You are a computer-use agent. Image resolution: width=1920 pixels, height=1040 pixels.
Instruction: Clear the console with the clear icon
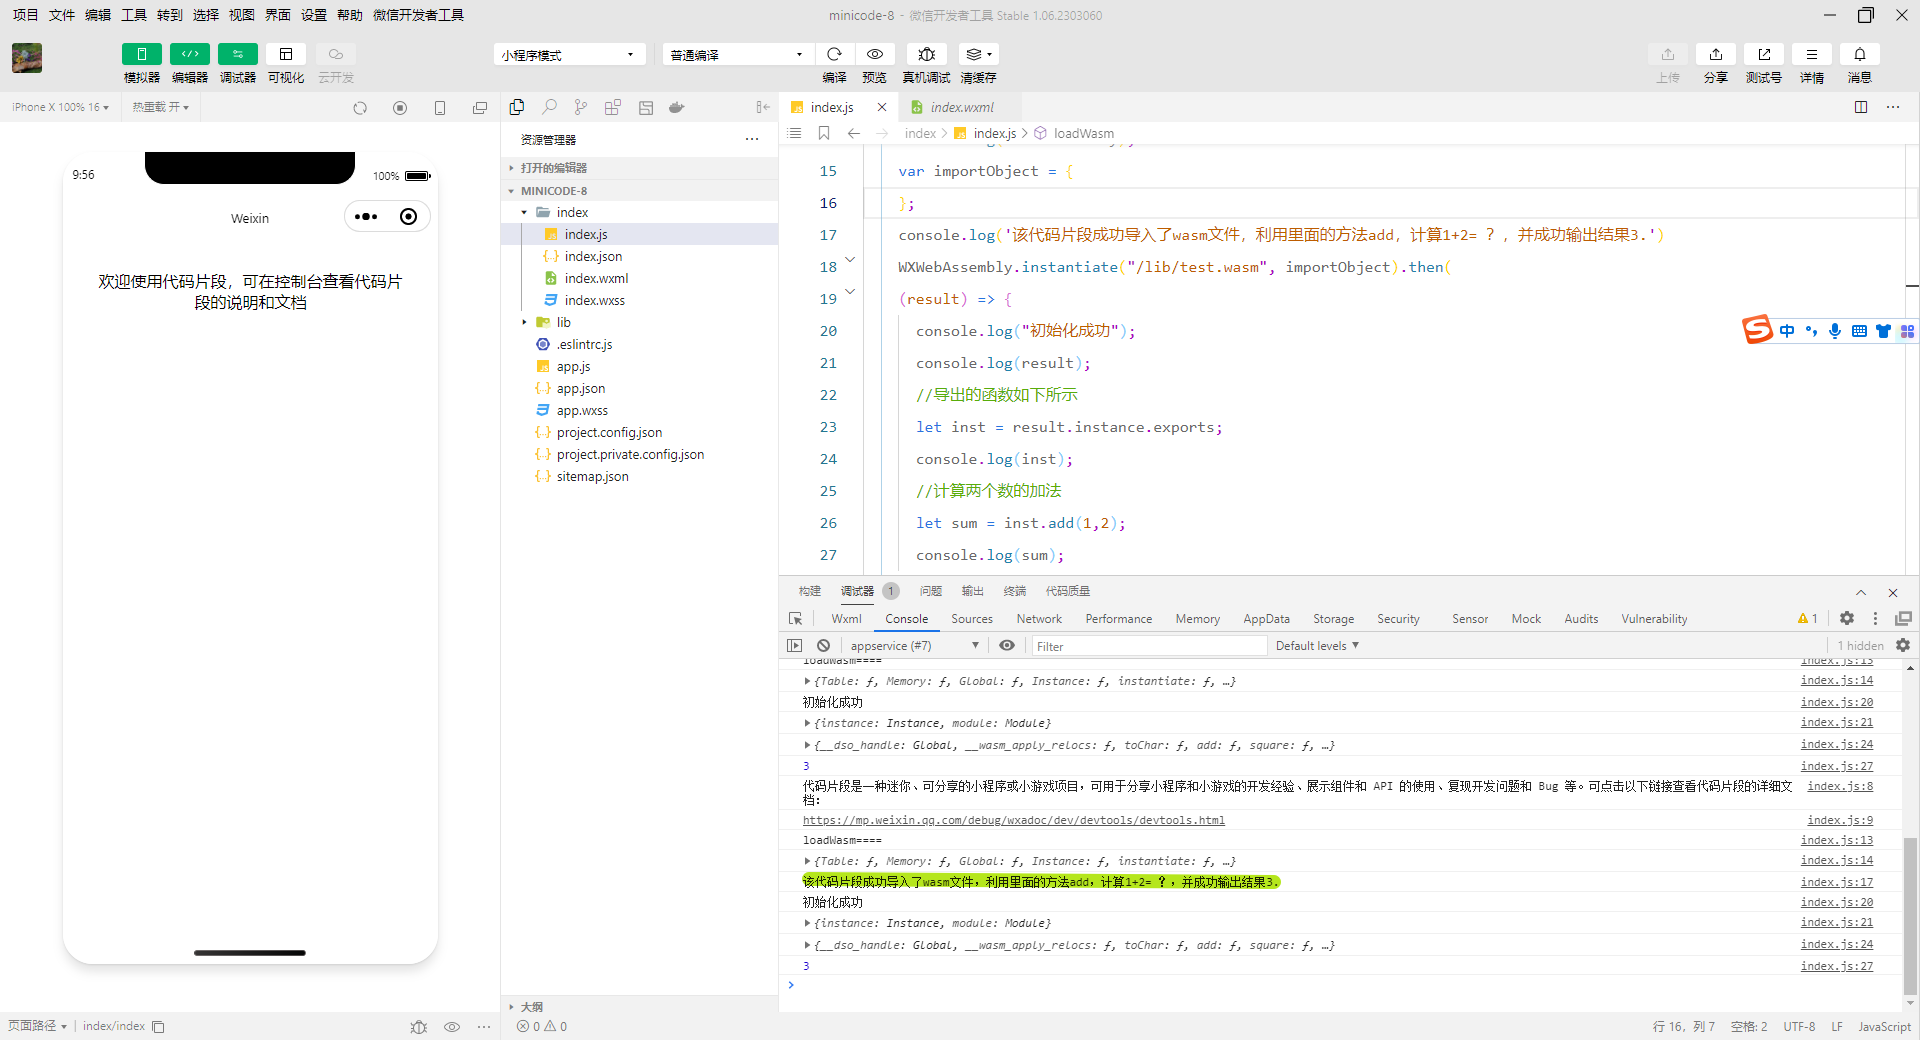(823, 646)
